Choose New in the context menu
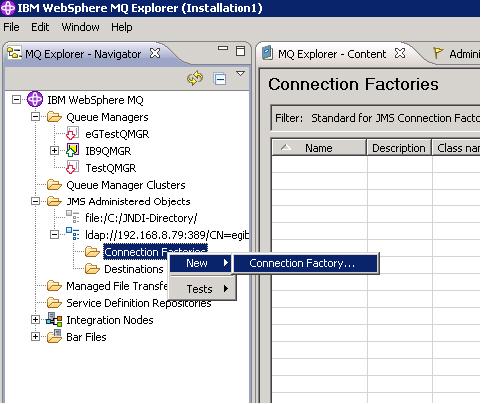The width and height of the screenshot is (481, 404). coord(200,263)
